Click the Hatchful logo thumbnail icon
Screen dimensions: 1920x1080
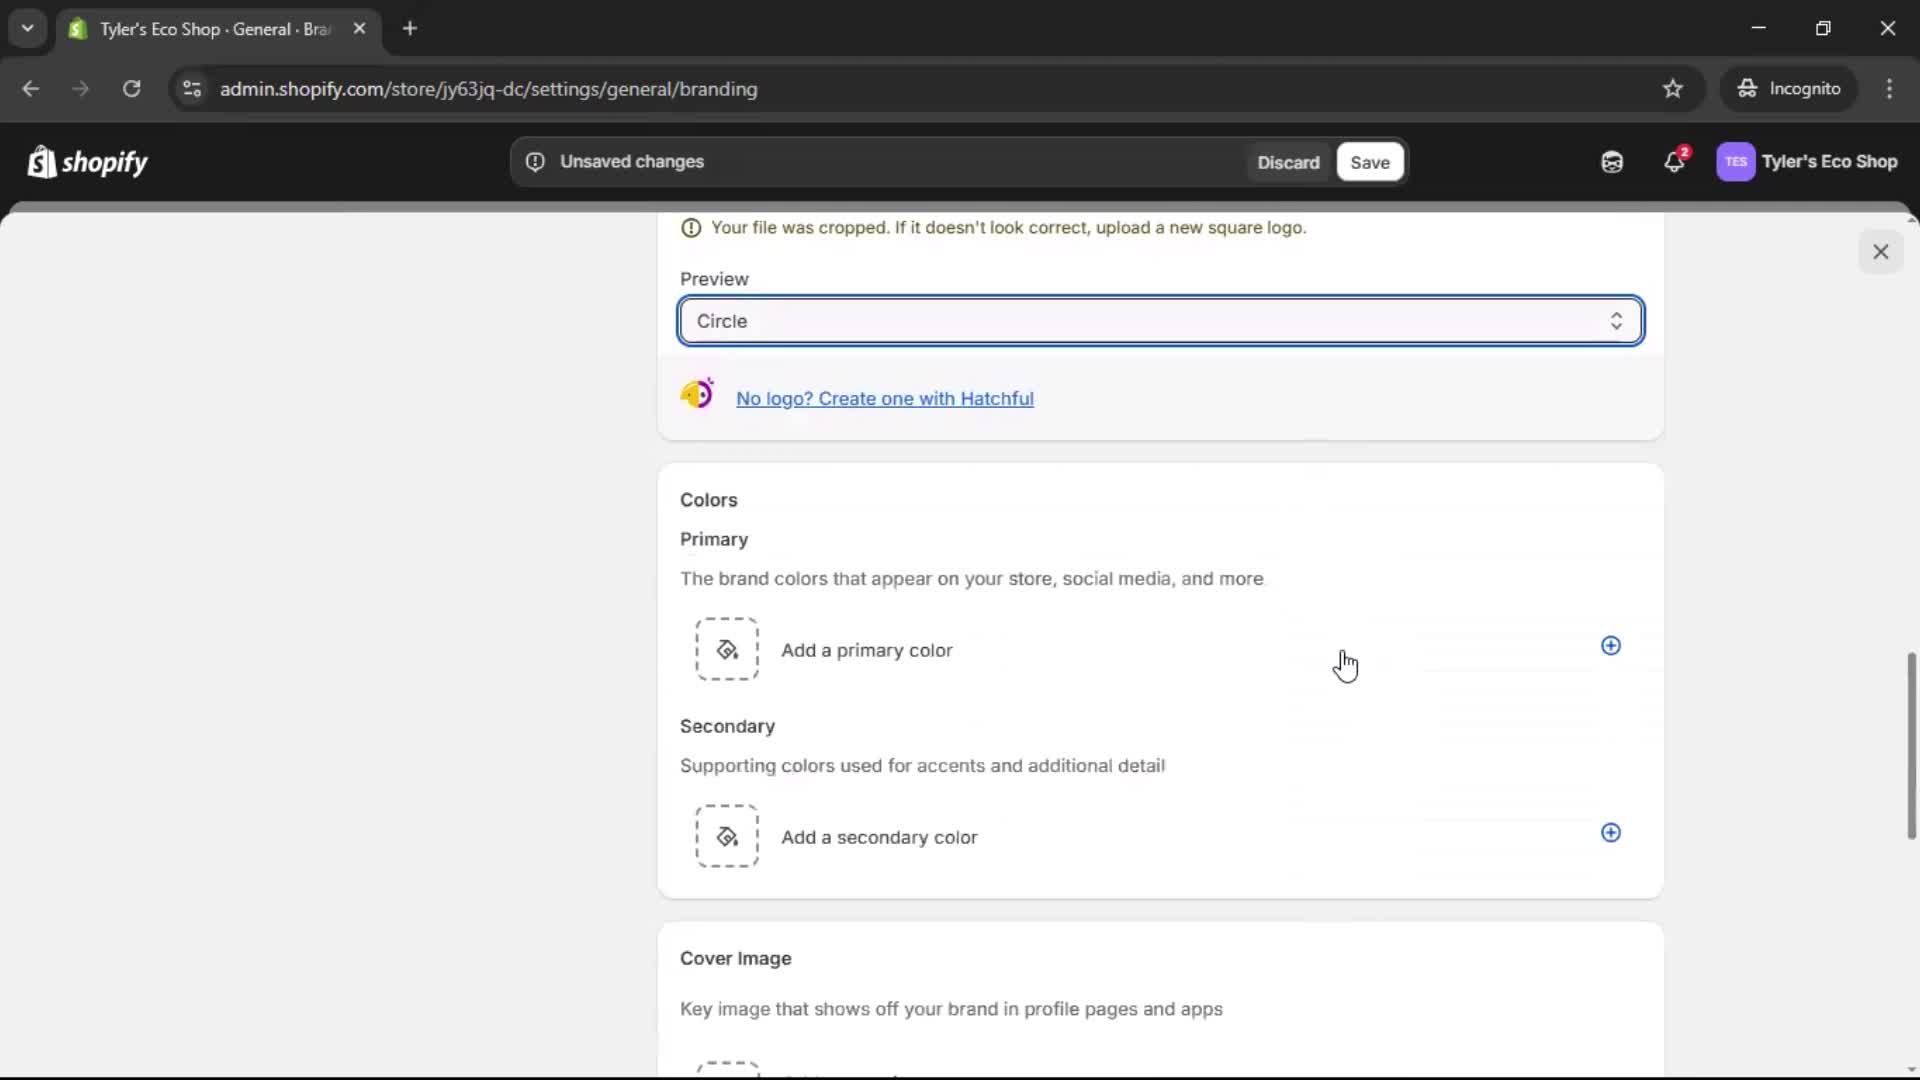click(697, 394)
